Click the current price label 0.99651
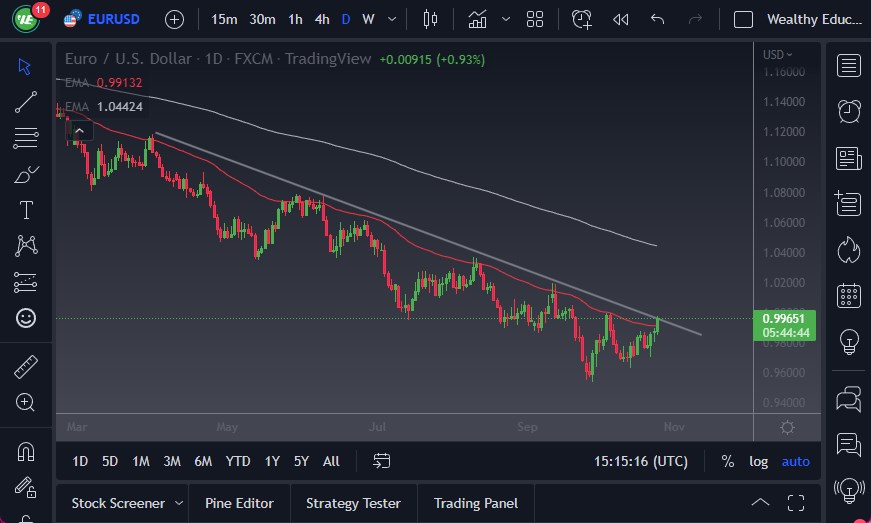871x523 pixels. [785, 319]
